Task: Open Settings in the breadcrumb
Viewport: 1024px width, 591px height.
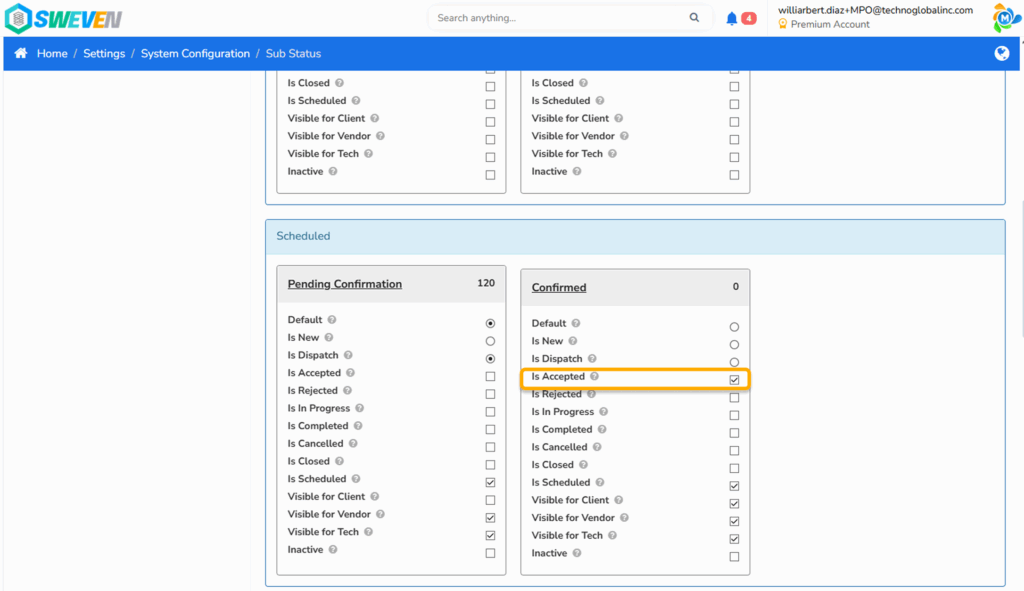Action: (104, 54)
